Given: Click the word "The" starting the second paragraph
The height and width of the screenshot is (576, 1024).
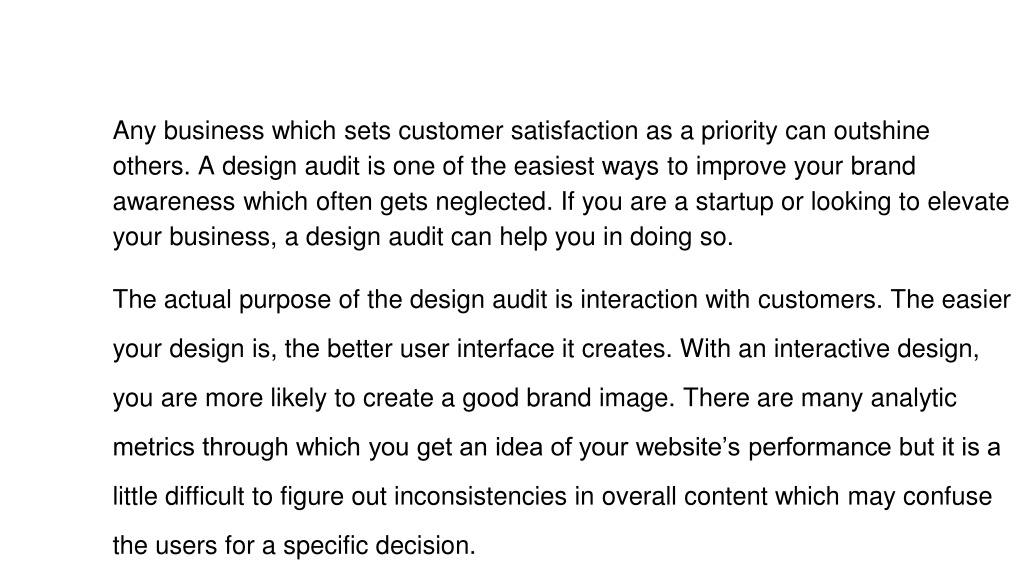Looking at the screenshot, I should point(135,300).
